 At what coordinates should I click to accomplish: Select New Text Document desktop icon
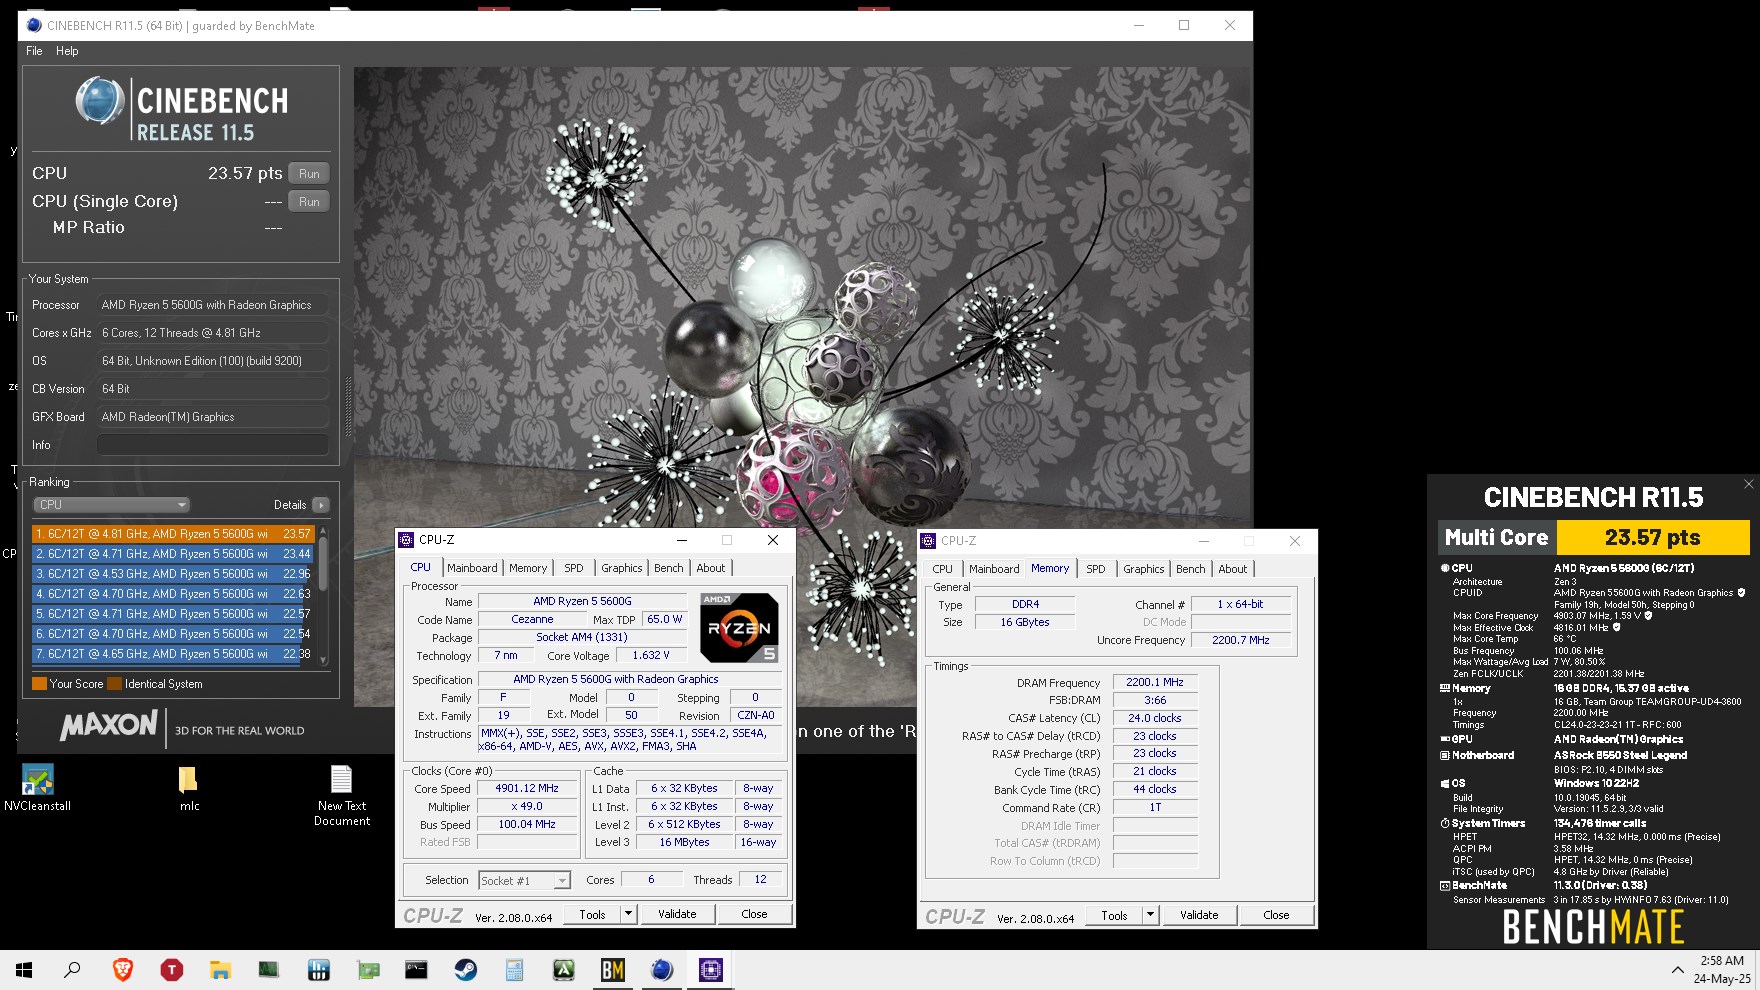pyautogui.click(x=342, y=796)
